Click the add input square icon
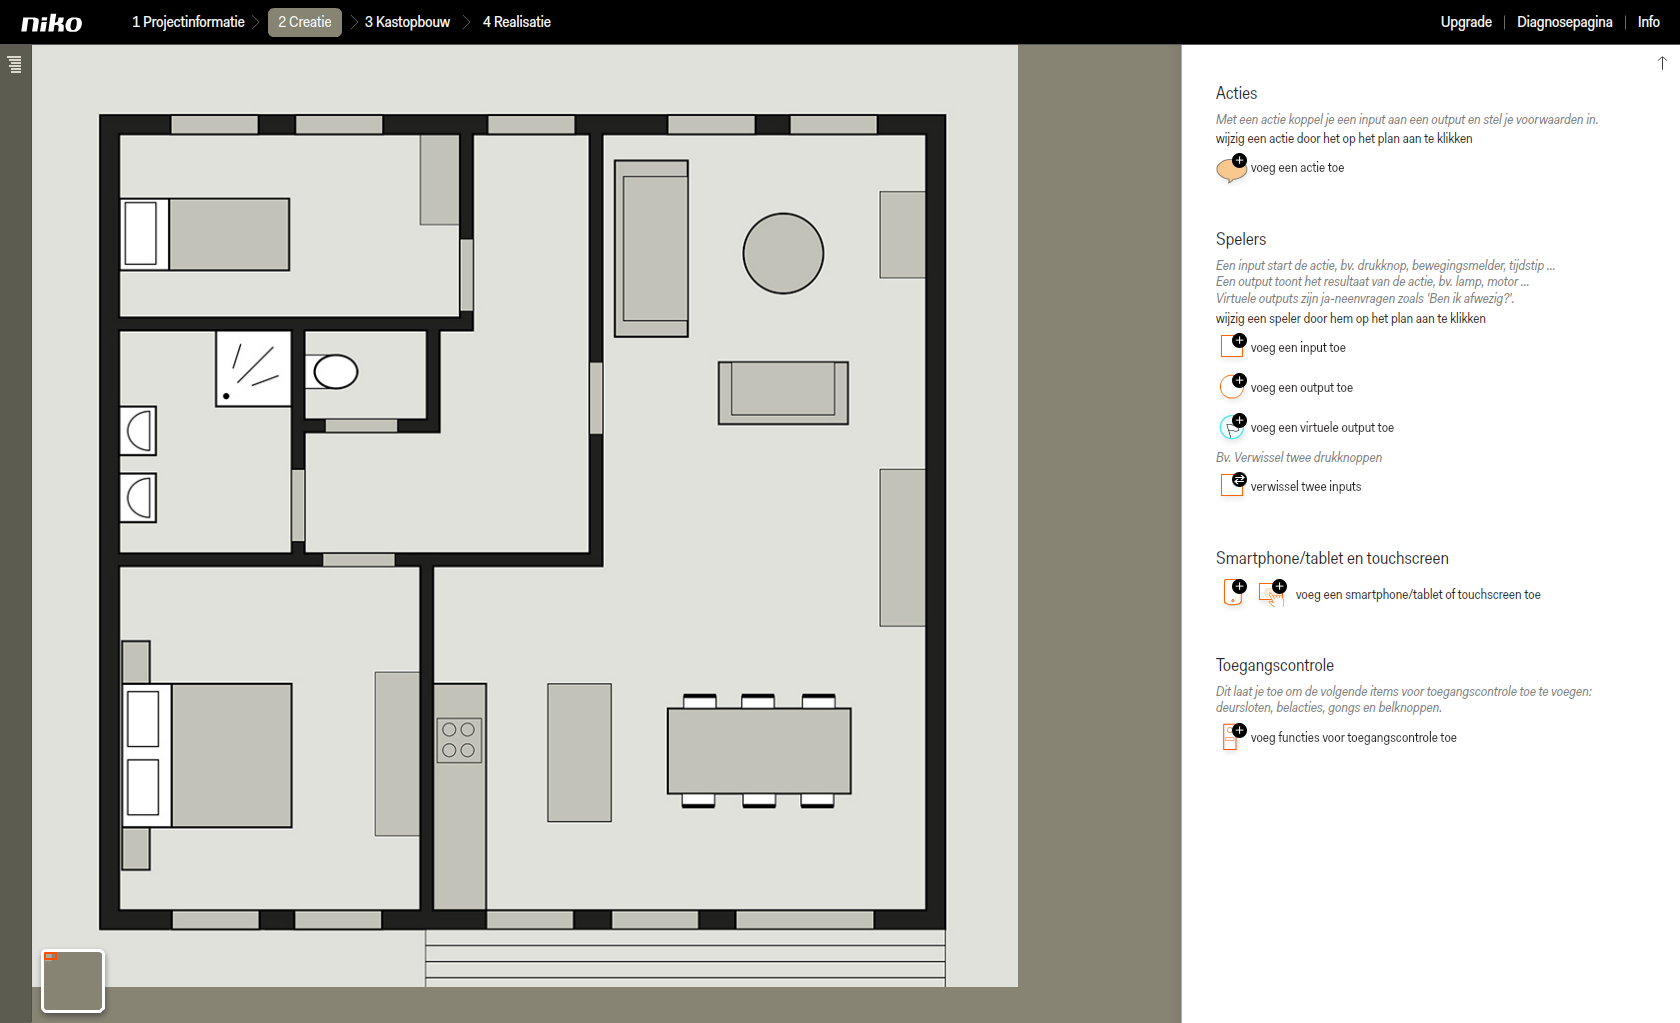This screenshot has height=1023, width=1680. coord(1232,346)
